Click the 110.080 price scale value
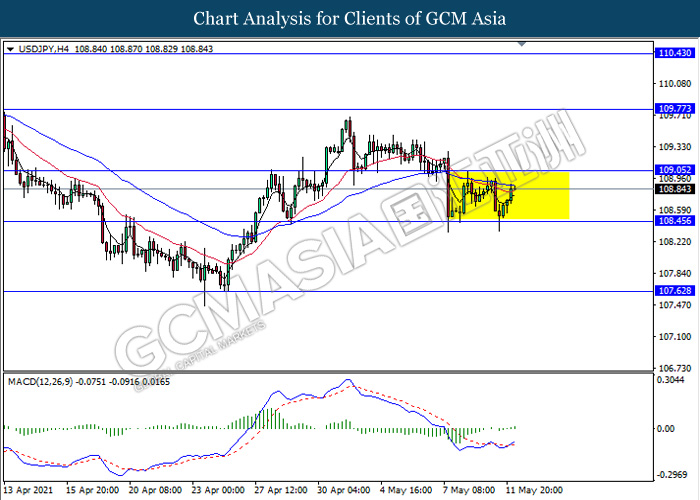The height and width of the screenshot is (500, 700). point(675,83)
